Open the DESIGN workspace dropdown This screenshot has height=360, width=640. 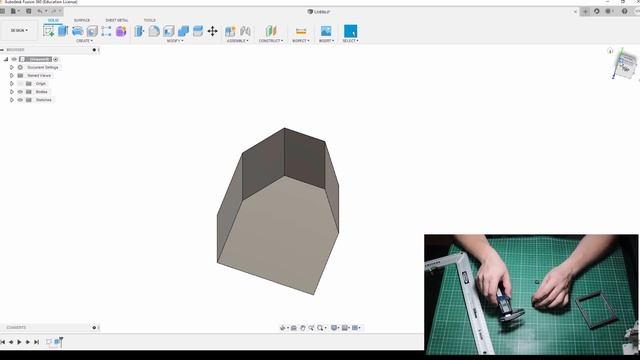point(19,31)
